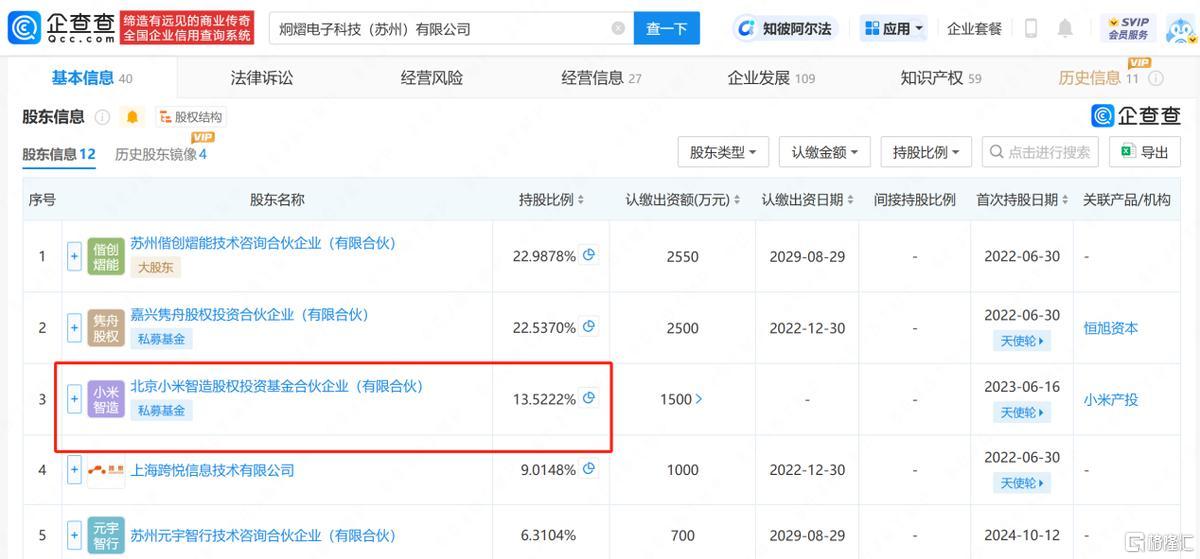The height and width of the screenshot is (559, 1200).
Task: Export the shareholder list with 导出
Action: (x=1144, y=152)
